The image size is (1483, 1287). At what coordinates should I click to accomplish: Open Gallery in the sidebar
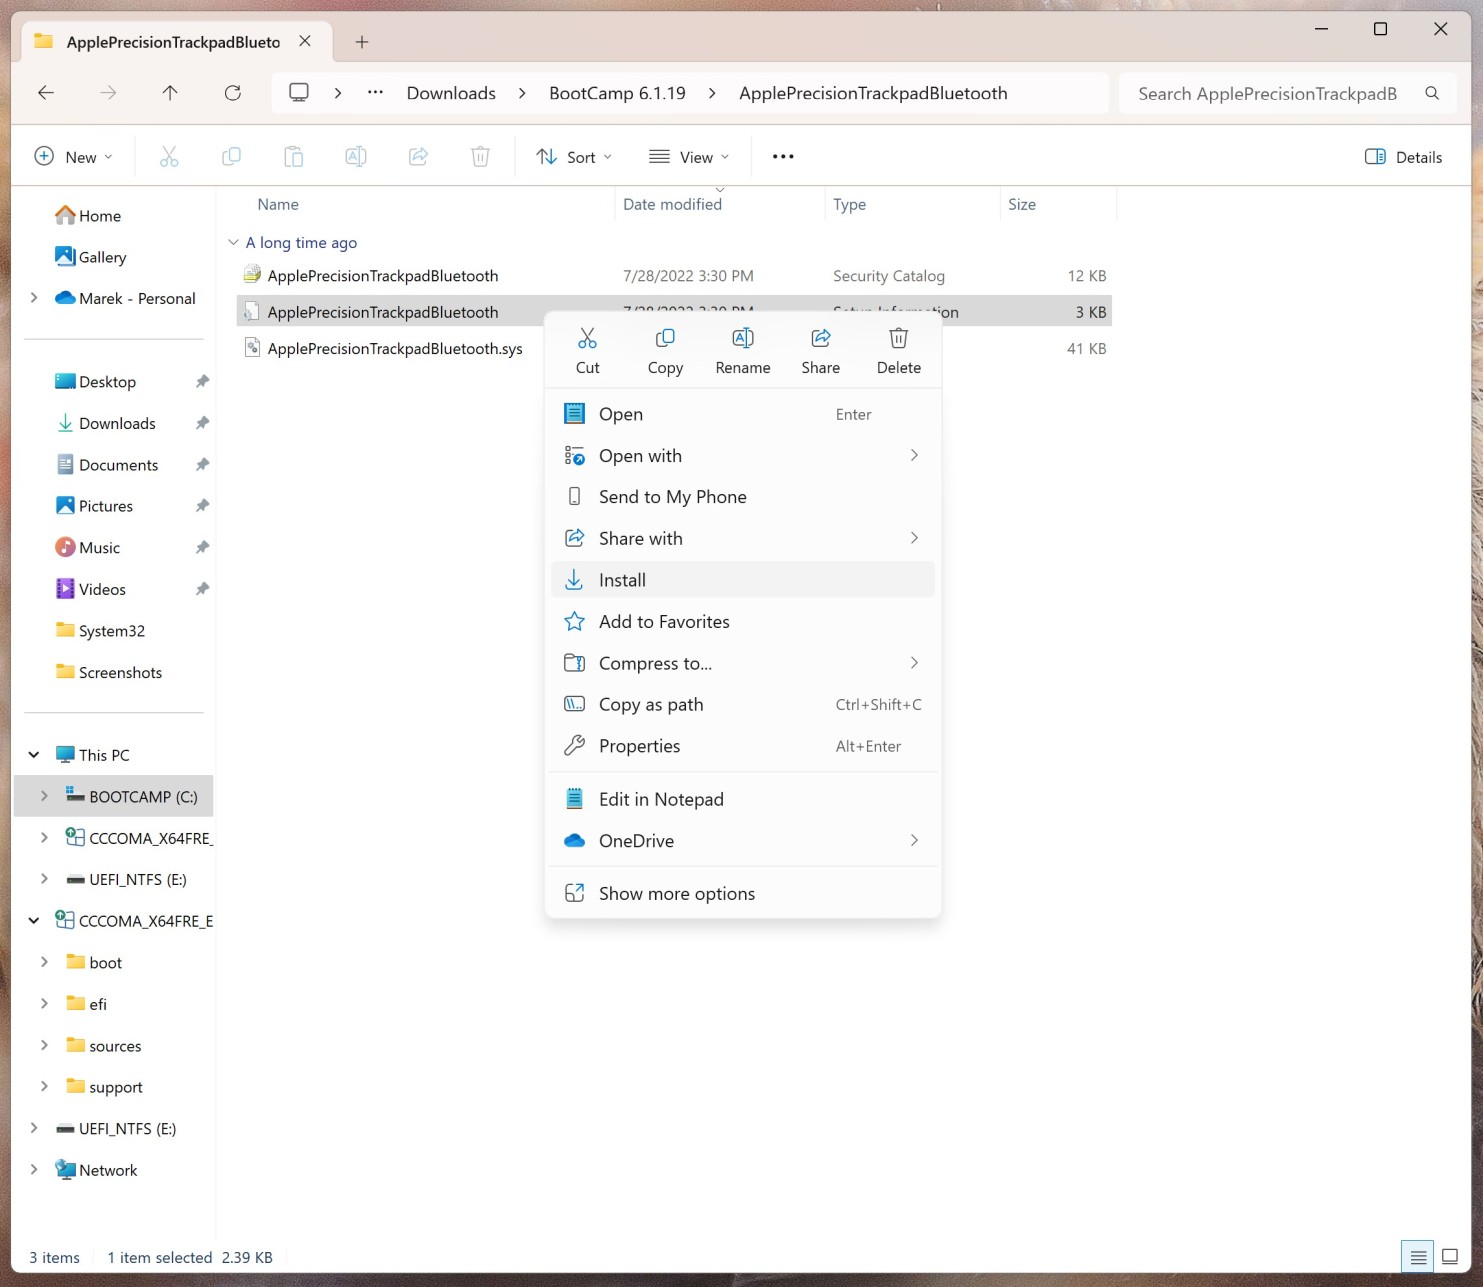click(91, 257)
